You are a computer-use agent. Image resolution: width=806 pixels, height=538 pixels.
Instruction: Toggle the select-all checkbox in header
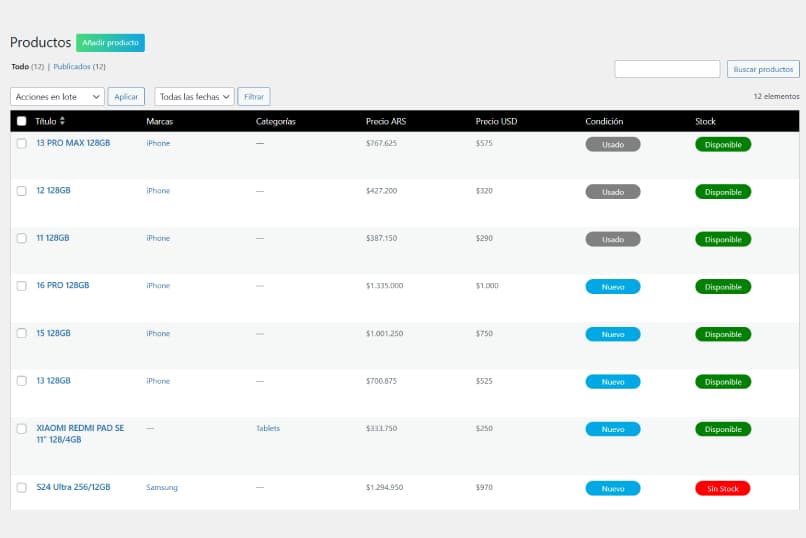pyautogui.click(x=22, y=121)
